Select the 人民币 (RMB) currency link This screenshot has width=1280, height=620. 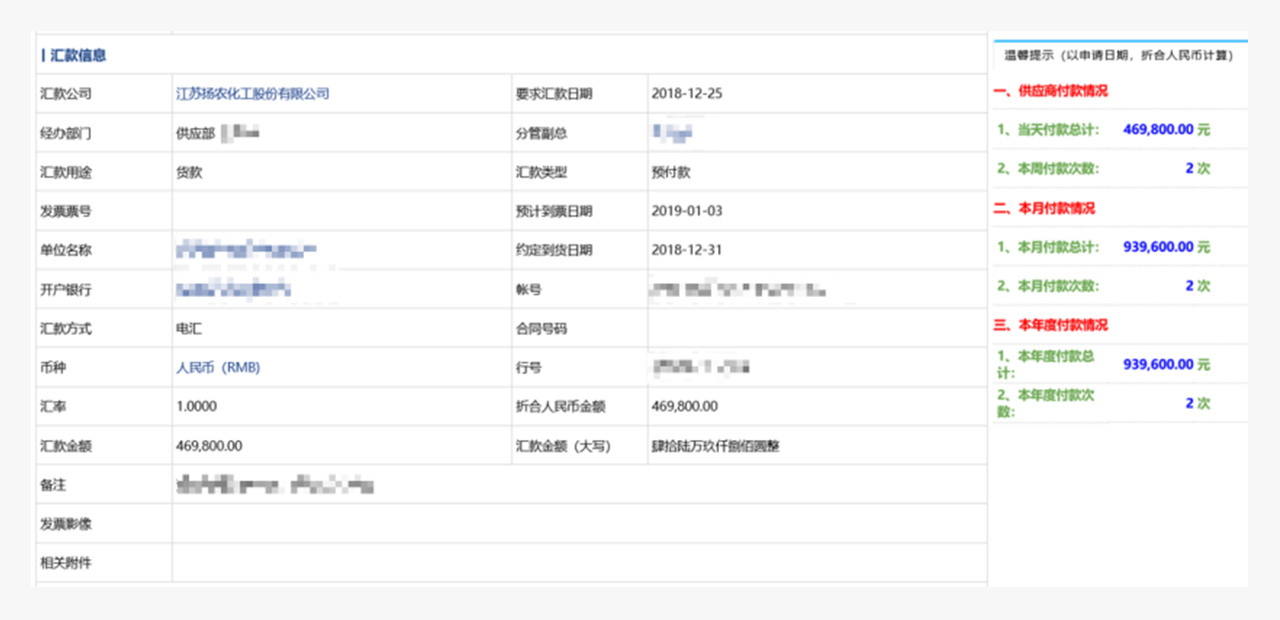coord(218,368)
